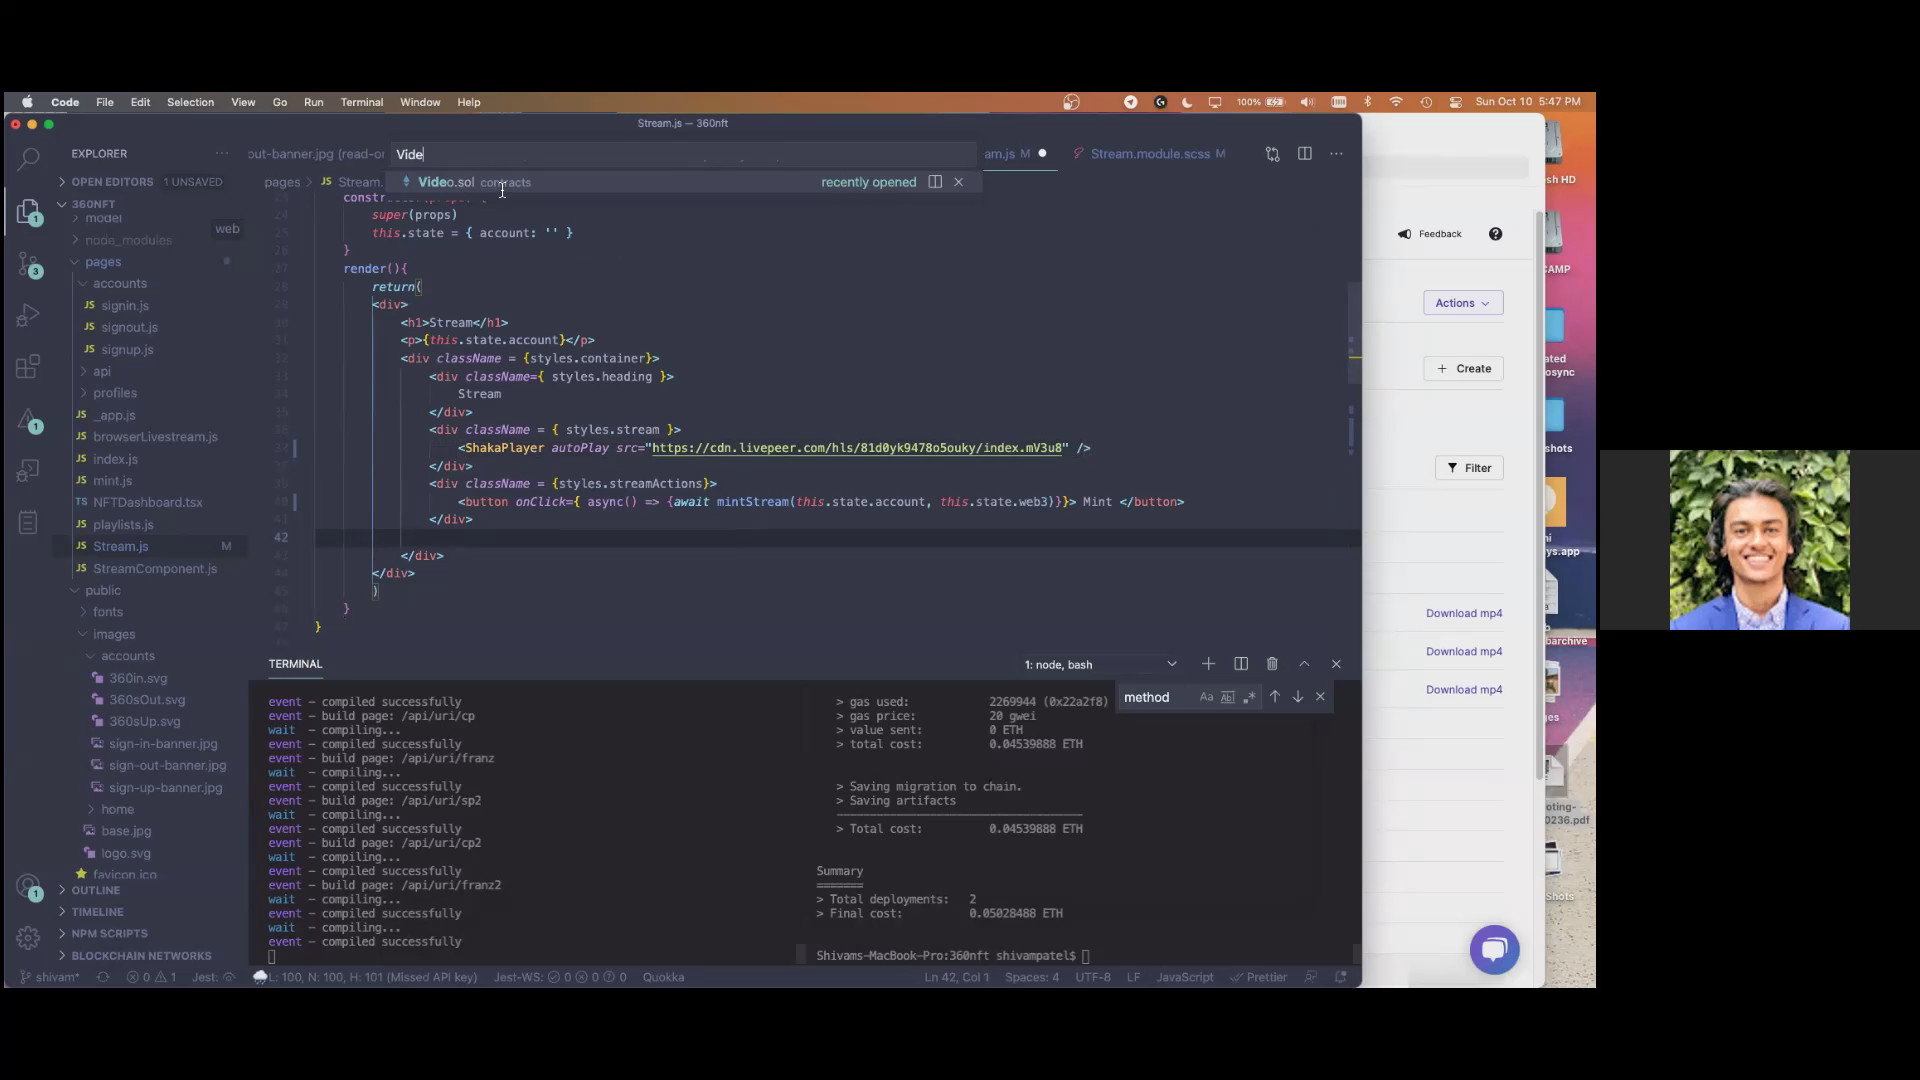Screen dimensions: 1920x1080
Task: Go to next terminal find match
Action: coord(1298,697)
